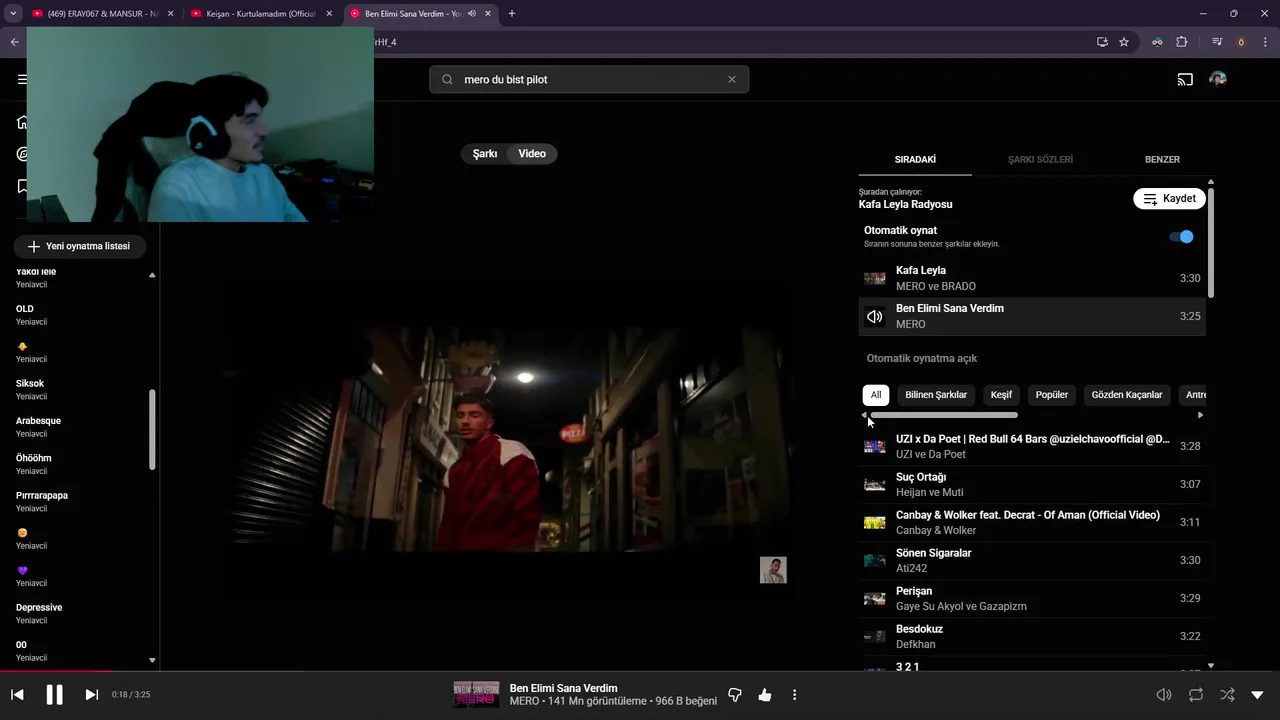Open the Arabesque playlist
Viewport: 1280px width, 720px height.
click(80, 427)
